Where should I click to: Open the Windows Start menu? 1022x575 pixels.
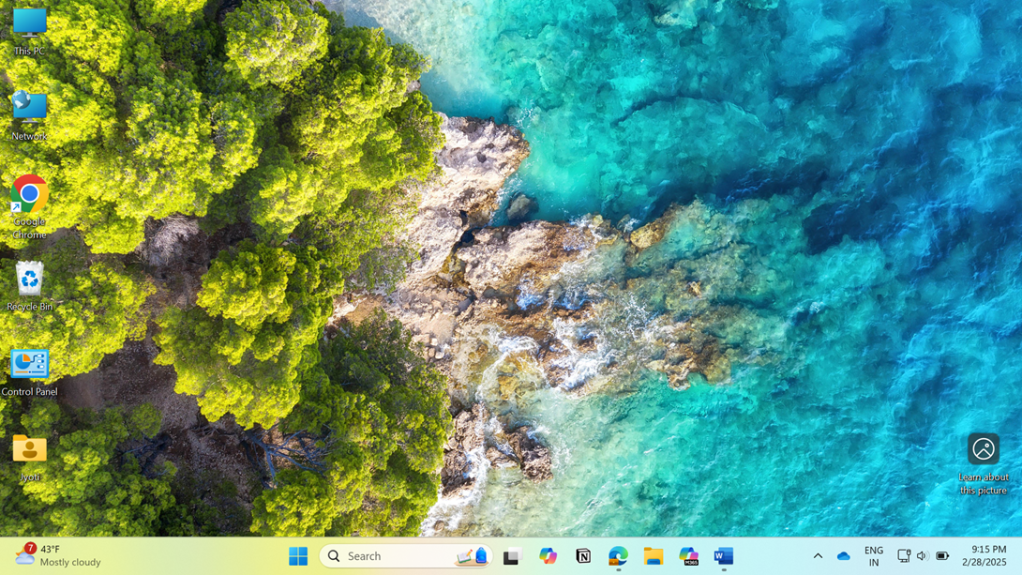pos(298,556)
